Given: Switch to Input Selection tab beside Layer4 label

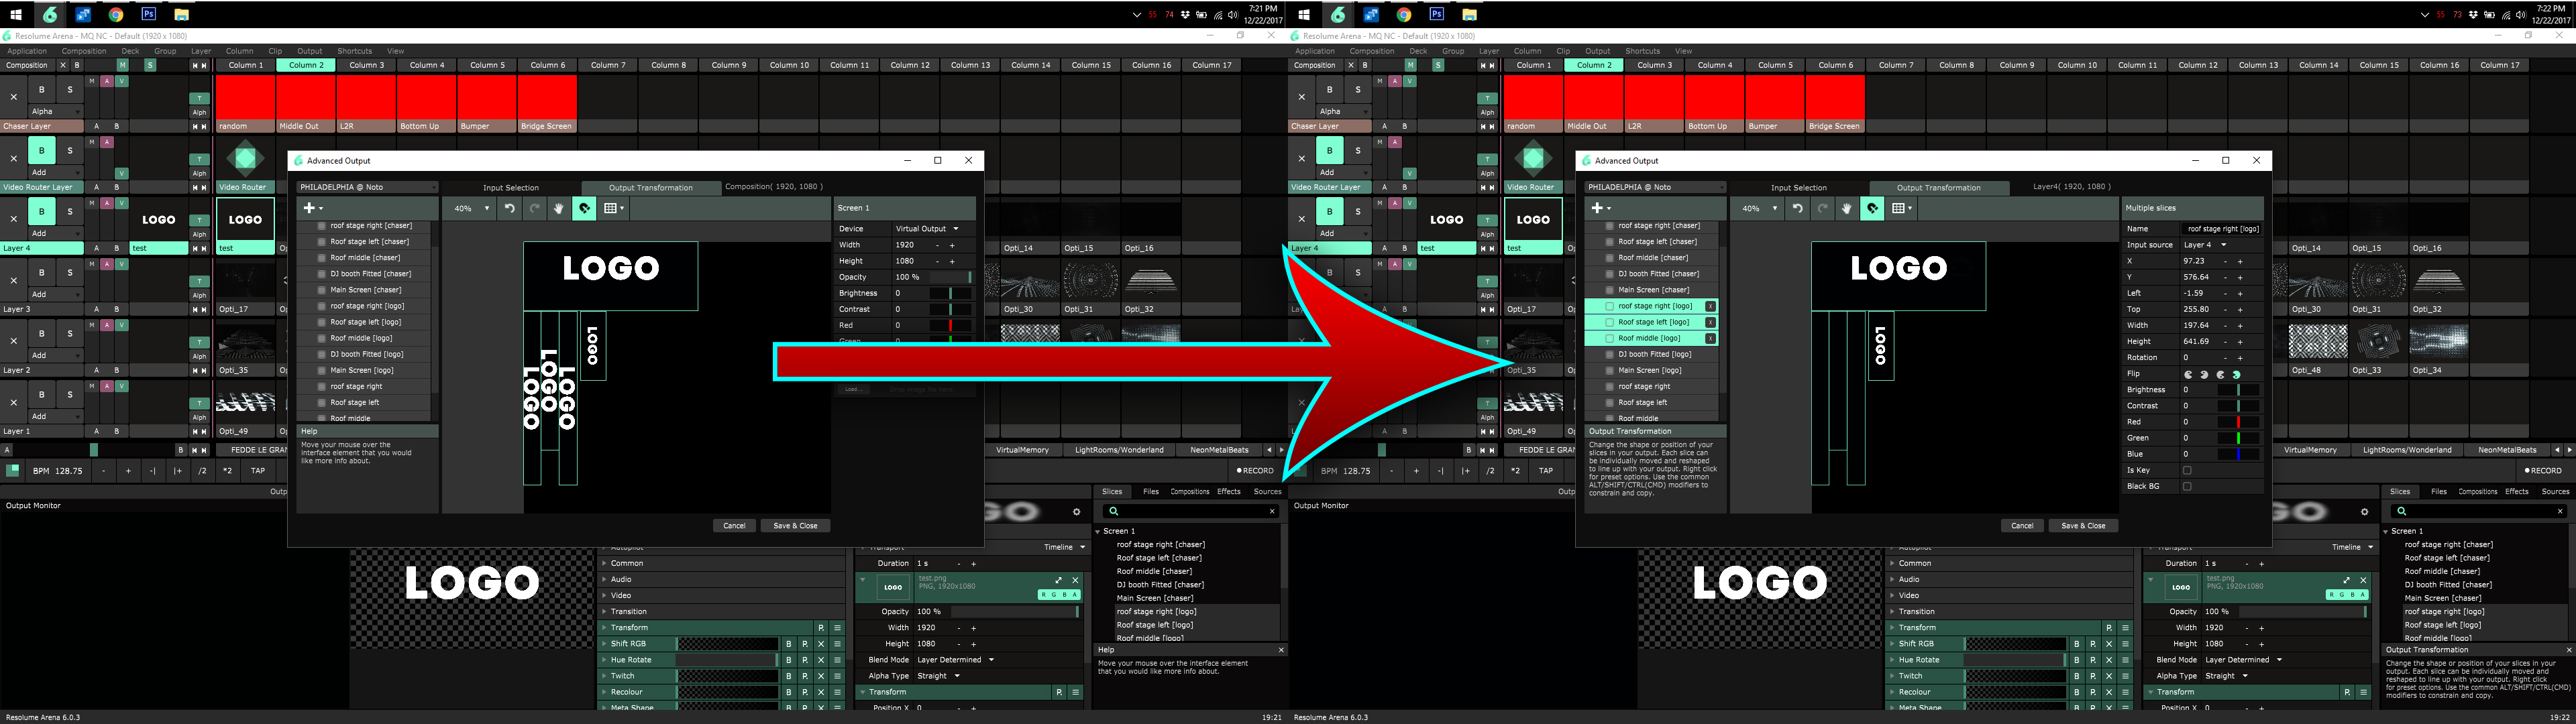Looking at the screenshot, I should point(1798,188).
